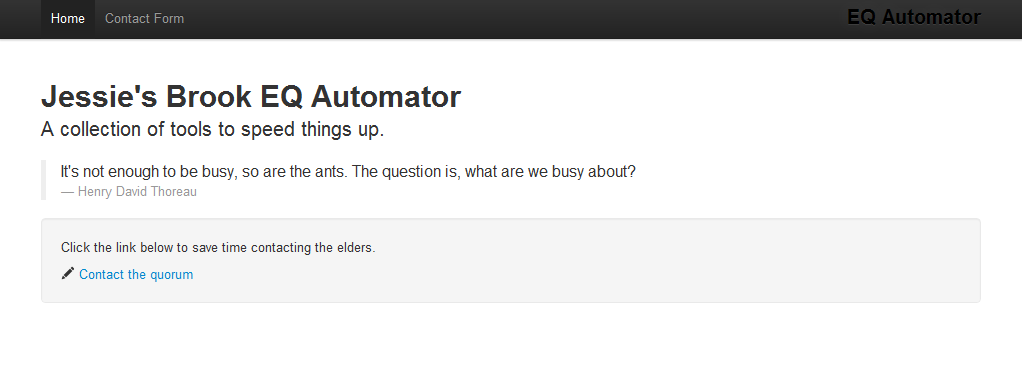Open the Home navigation tab
The image size is (1022, 378).
[x=68, y=19]
